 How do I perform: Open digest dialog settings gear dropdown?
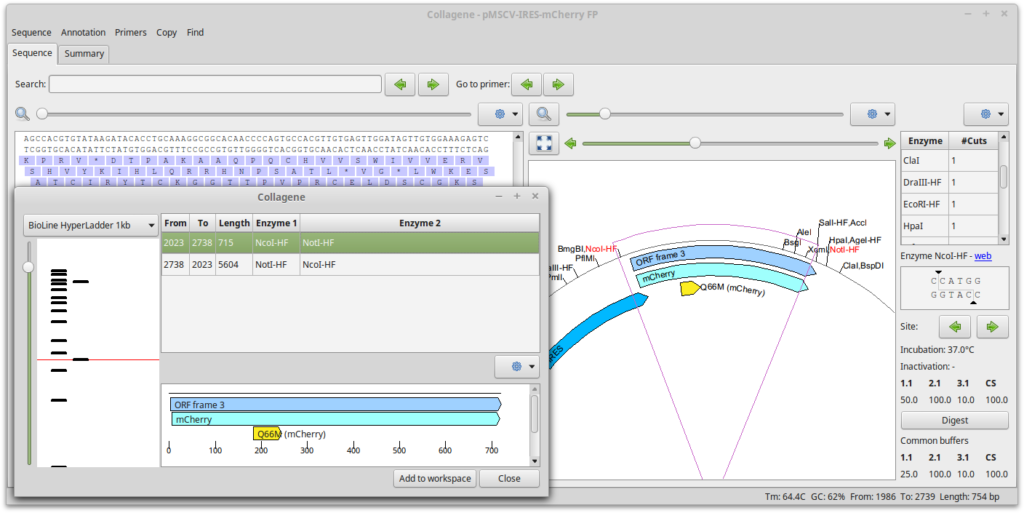[517, 367]
